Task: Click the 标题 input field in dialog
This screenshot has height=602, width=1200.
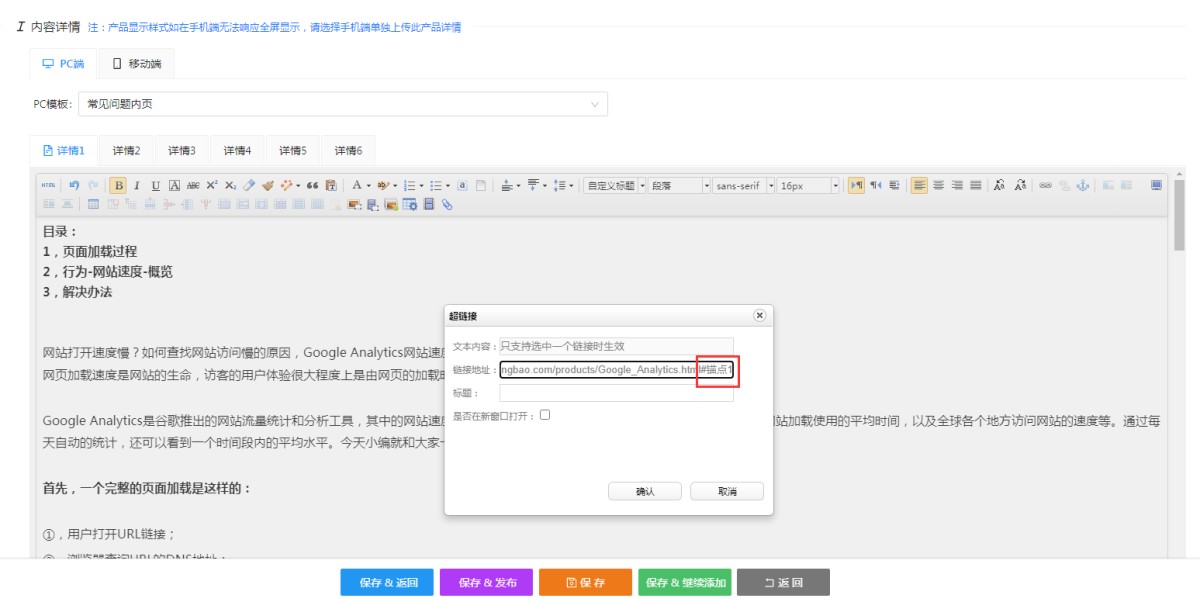Action: 616,394
